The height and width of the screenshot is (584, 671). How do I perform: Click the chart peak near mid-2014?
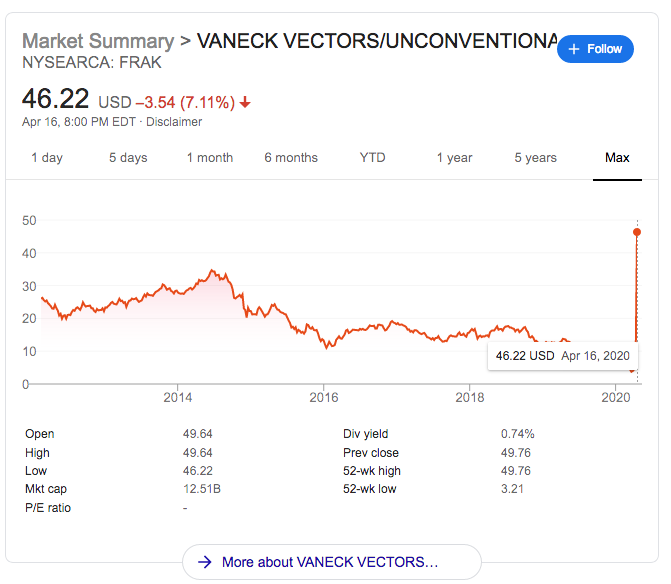pyautogui.click(x=212, y=270)
